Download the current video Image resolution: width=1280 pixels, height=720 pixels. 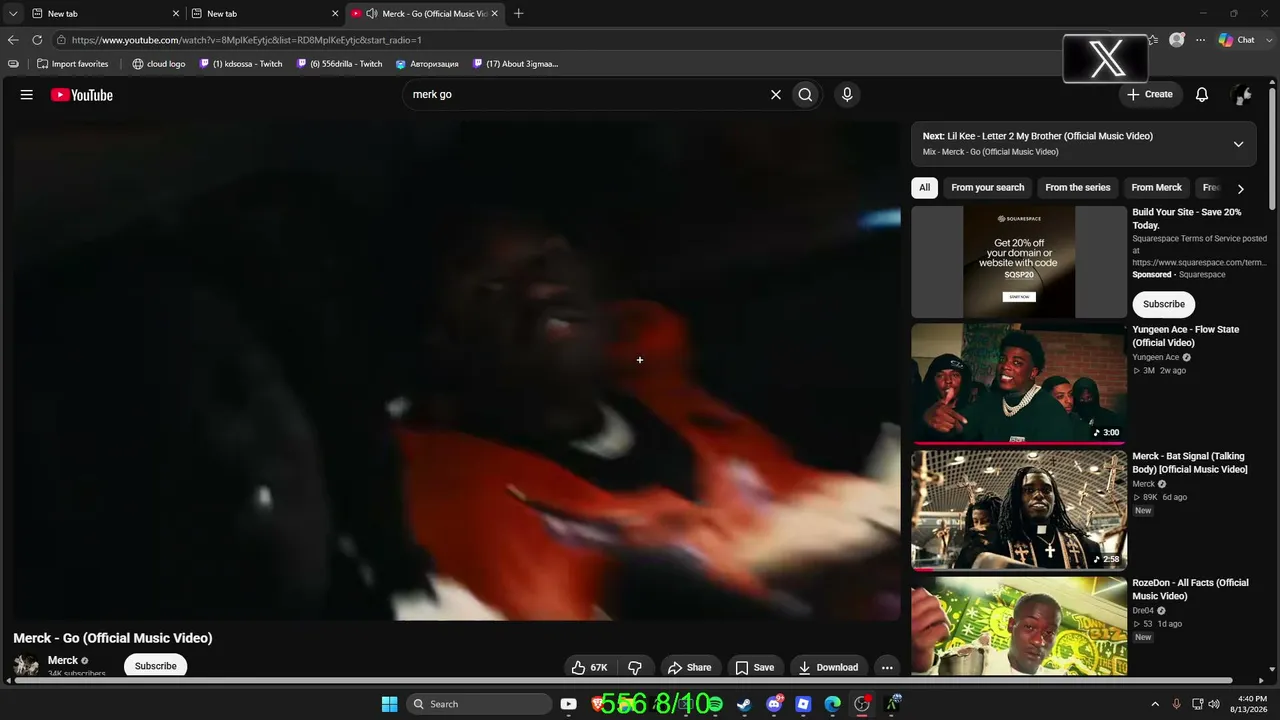tap(828, 667)
